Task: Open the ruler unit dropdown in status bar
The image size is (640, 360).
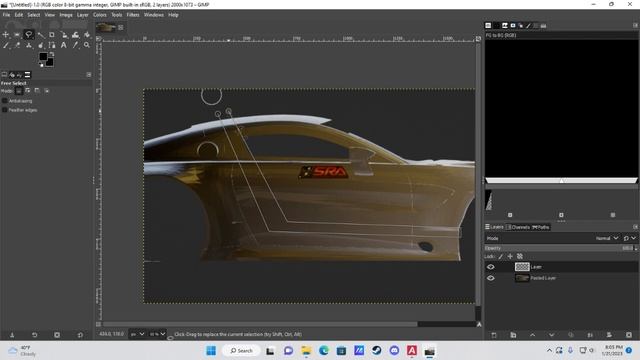Action: click(x=138, y=334)
